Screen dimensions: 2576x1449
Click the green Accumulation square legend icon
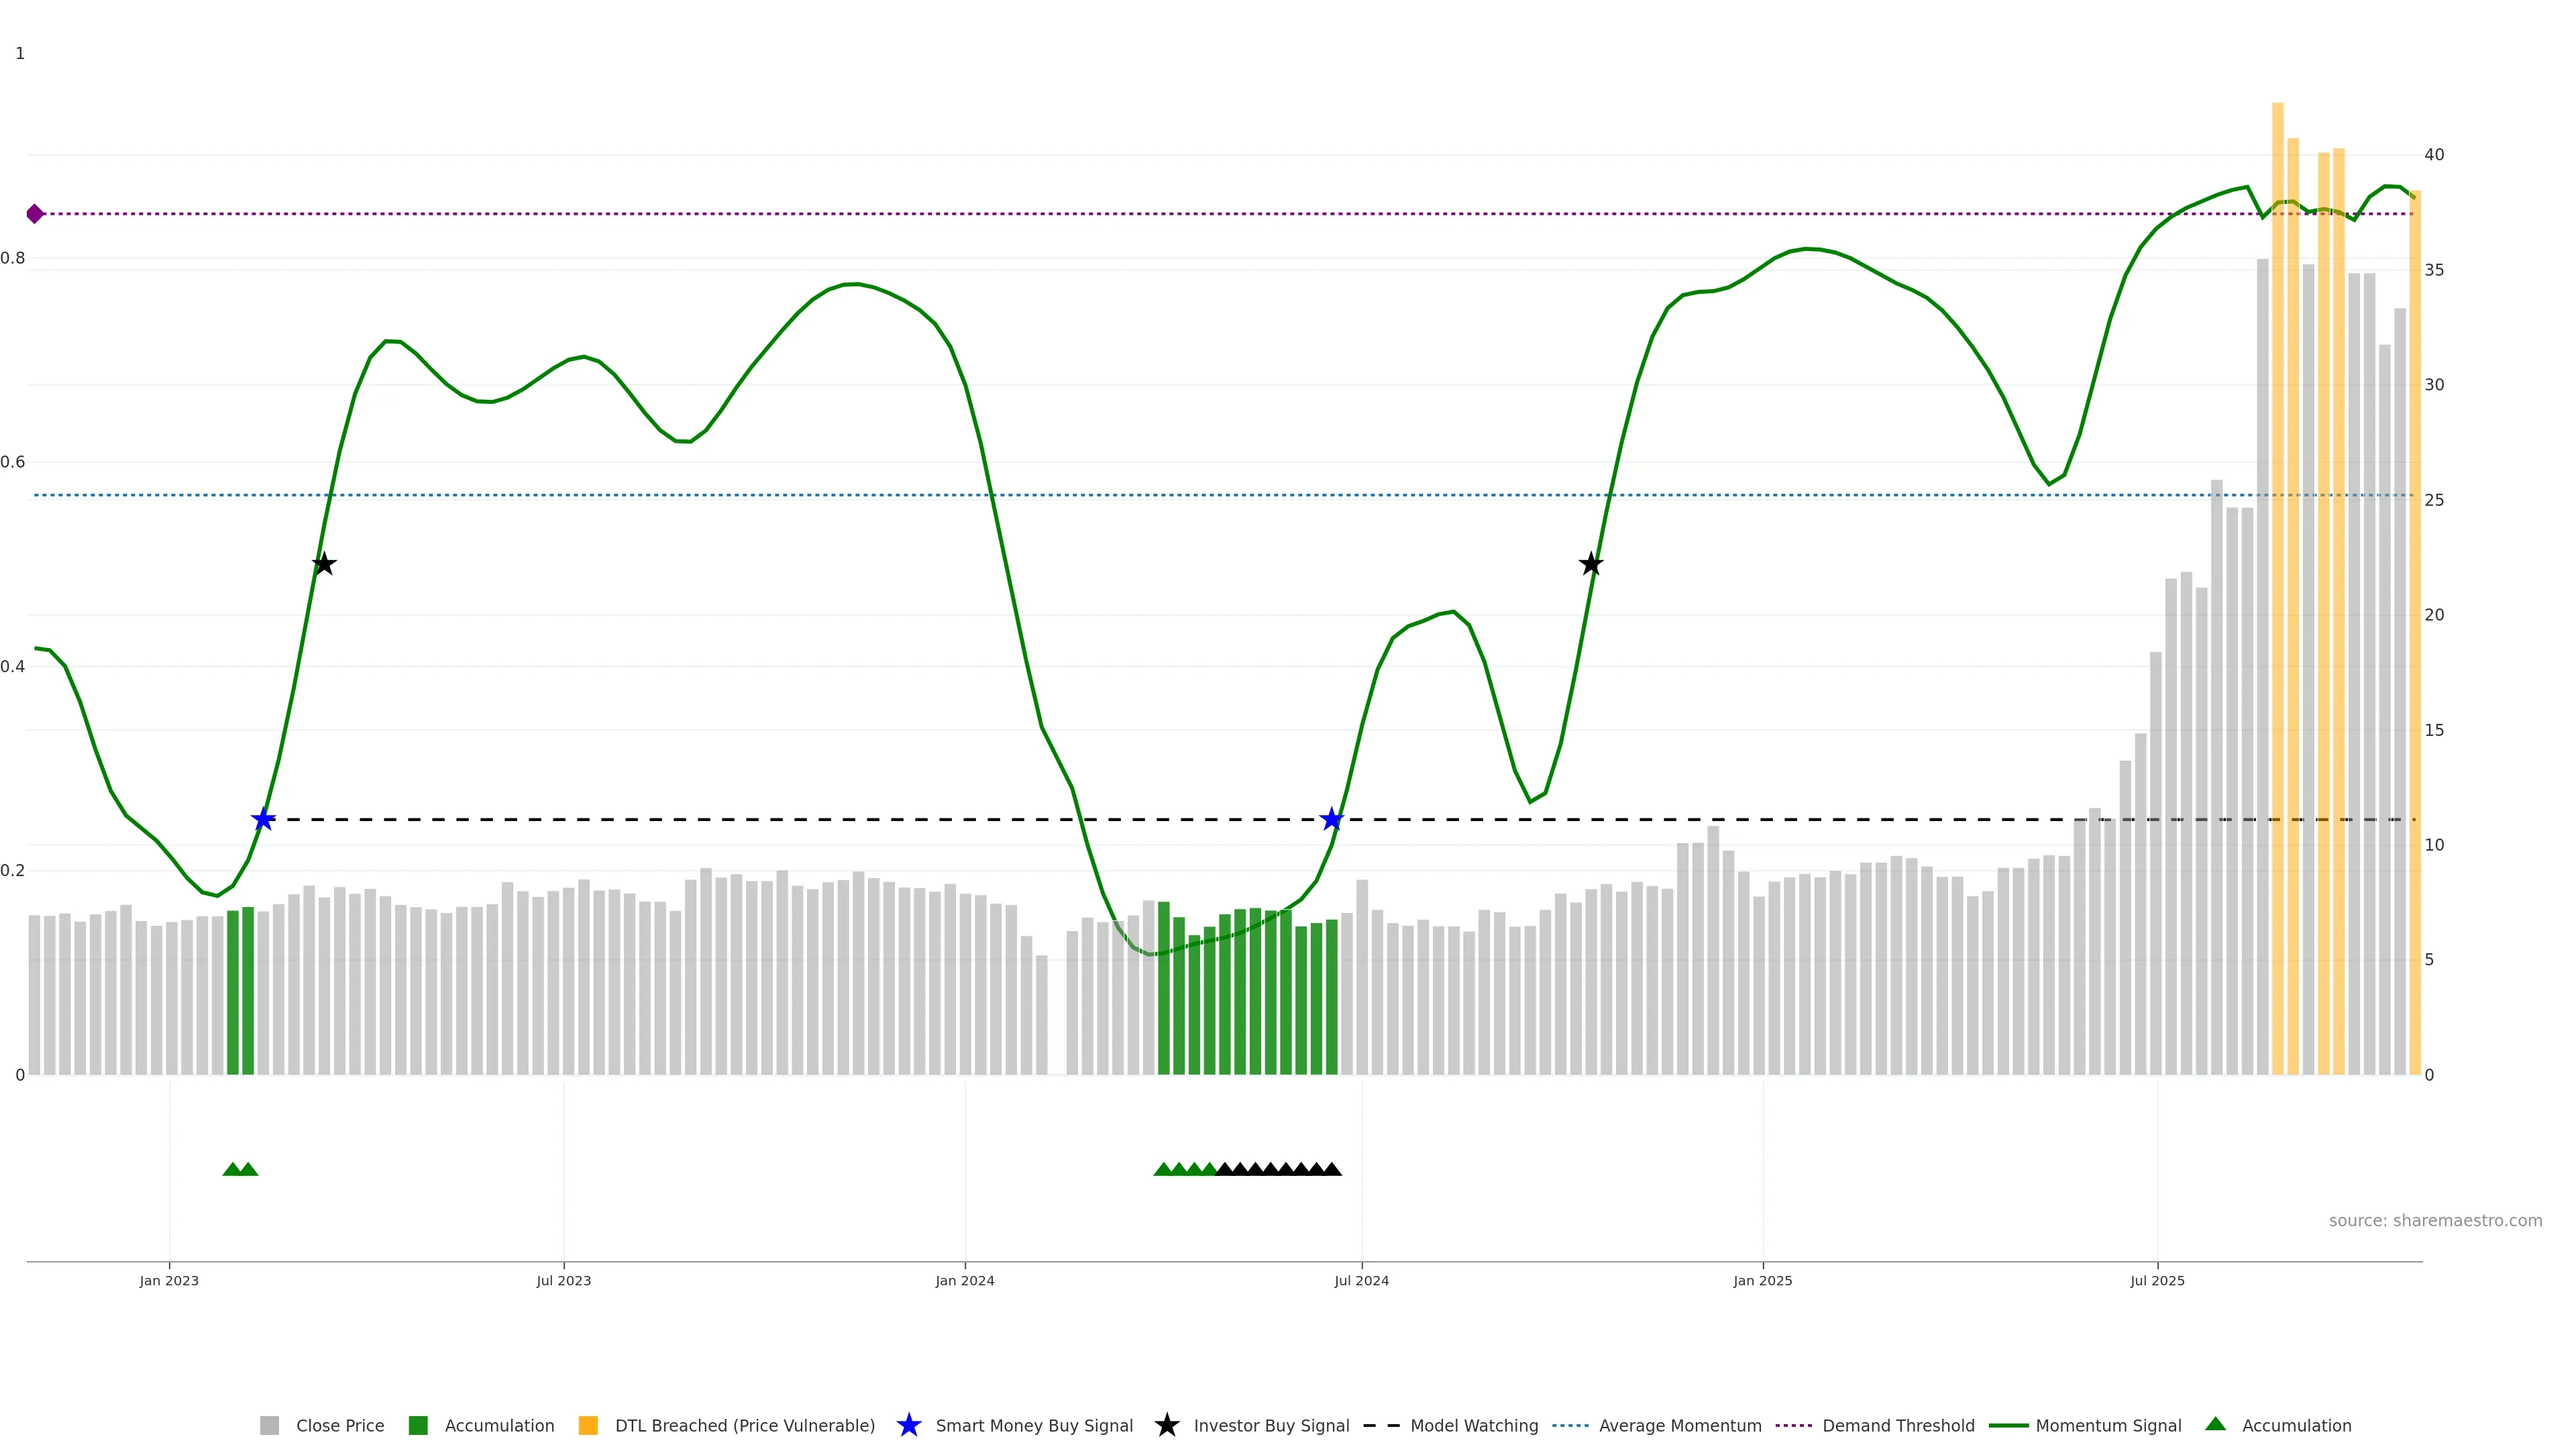[418, 1425]
